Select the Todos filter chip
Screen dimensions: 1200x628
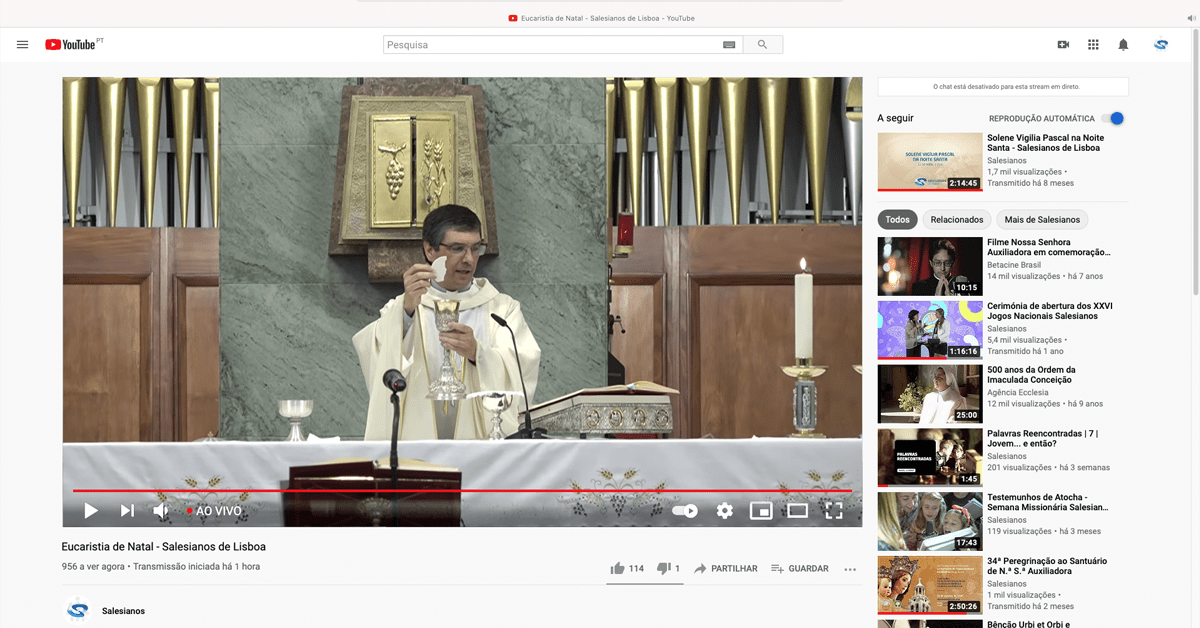pos(898,220)
